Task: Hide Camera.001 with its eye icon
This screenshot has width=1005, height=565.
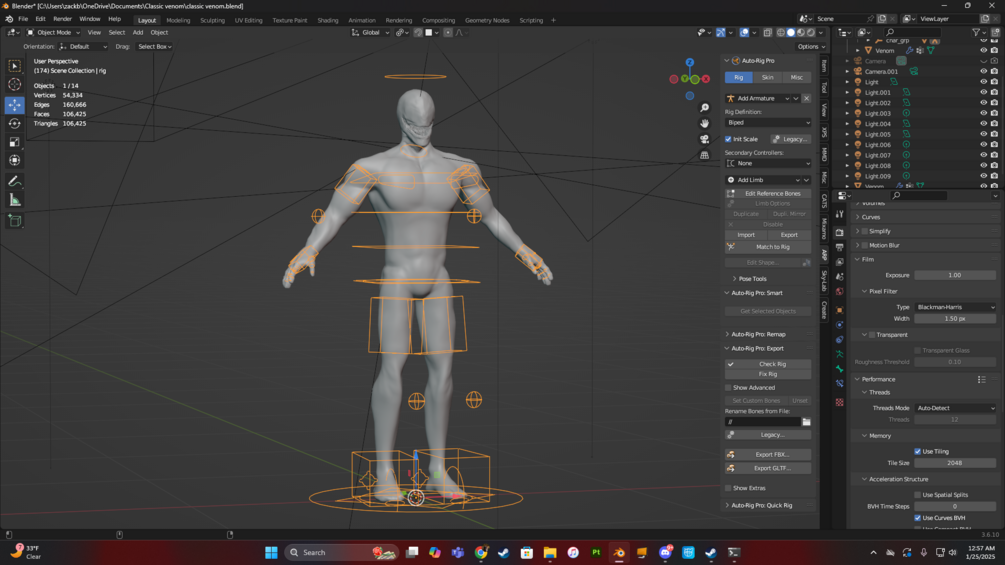Action: point(983,72)
